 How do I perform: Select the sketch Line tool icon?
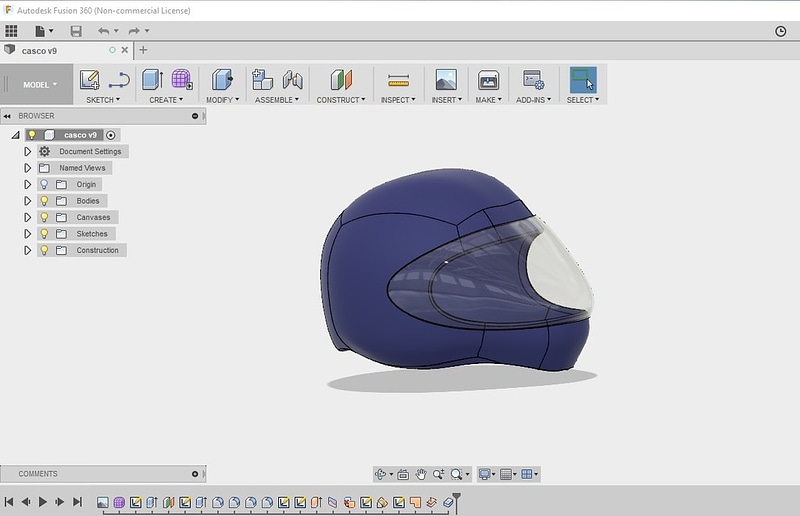point(119,80)
